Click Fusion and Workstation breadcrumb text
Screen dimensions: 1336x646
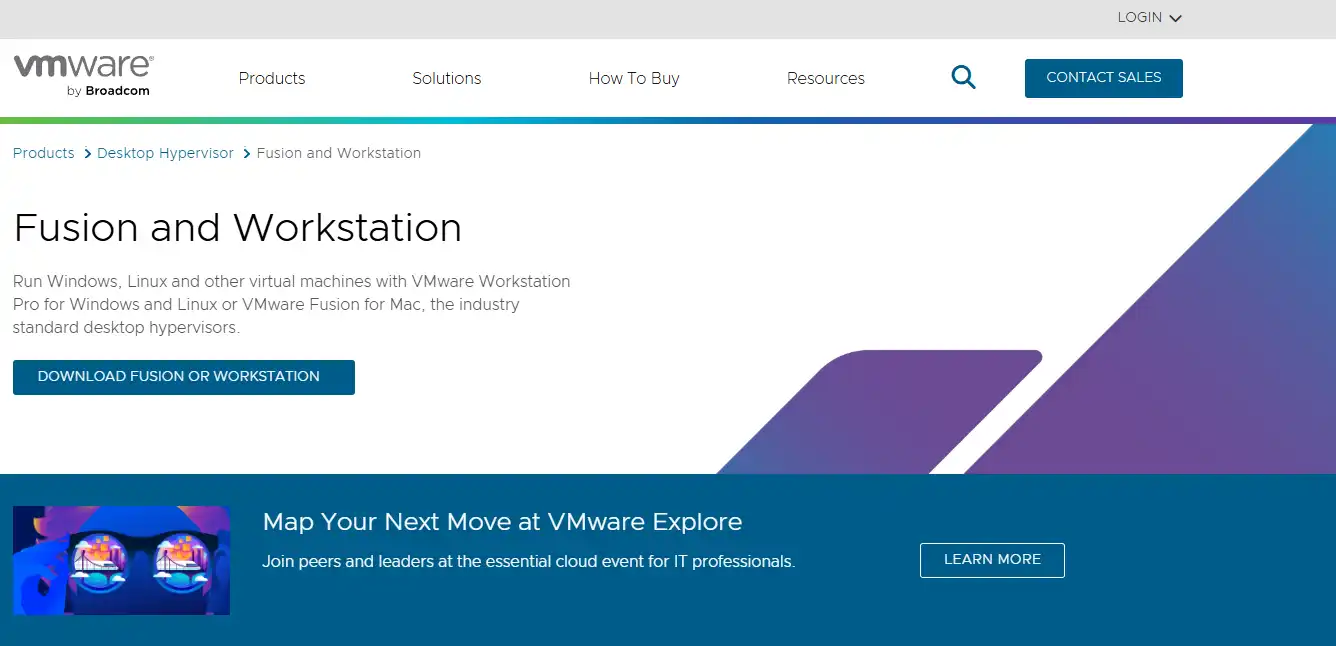tap(339, 153)
